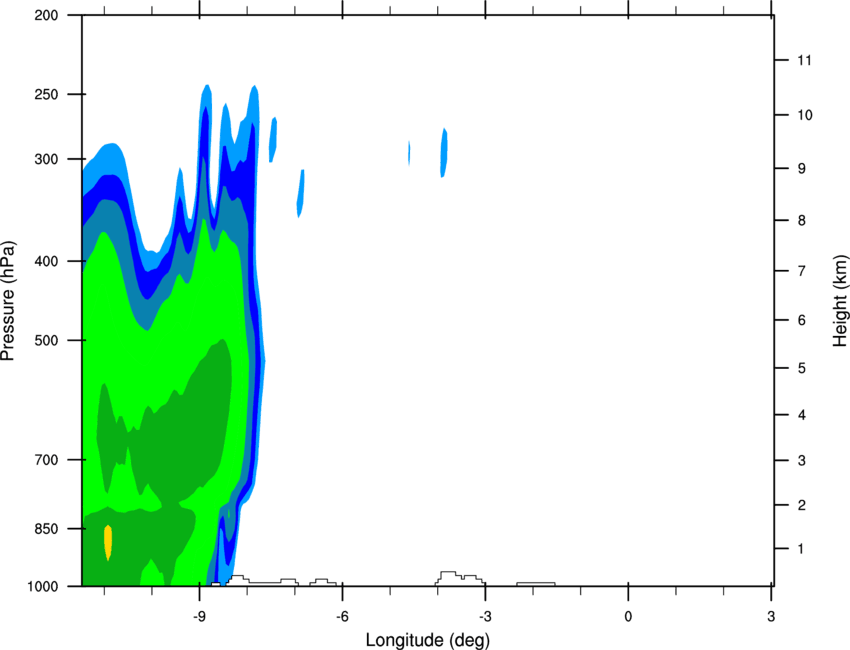The image size is (850, 650).
Task: Click the 700 pressure tick label
Action: [x=46, y=460]
